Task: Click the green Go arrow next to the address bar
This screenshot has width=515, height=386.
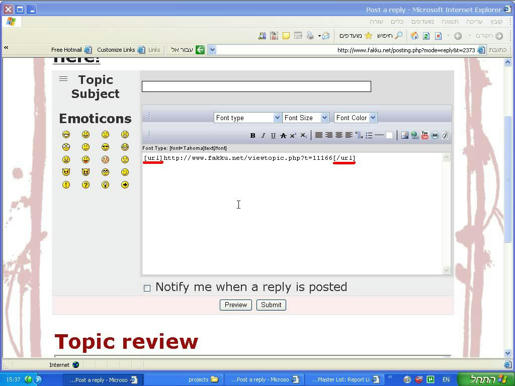Action: [x=200, y=50]
